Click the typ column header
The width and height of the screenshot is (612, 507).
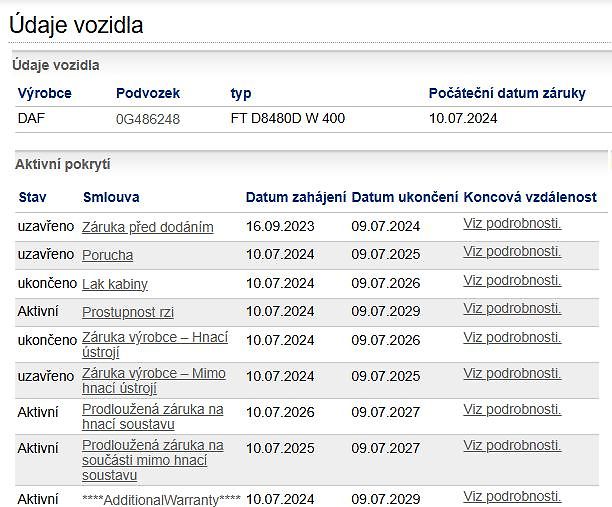pos(241,94)
